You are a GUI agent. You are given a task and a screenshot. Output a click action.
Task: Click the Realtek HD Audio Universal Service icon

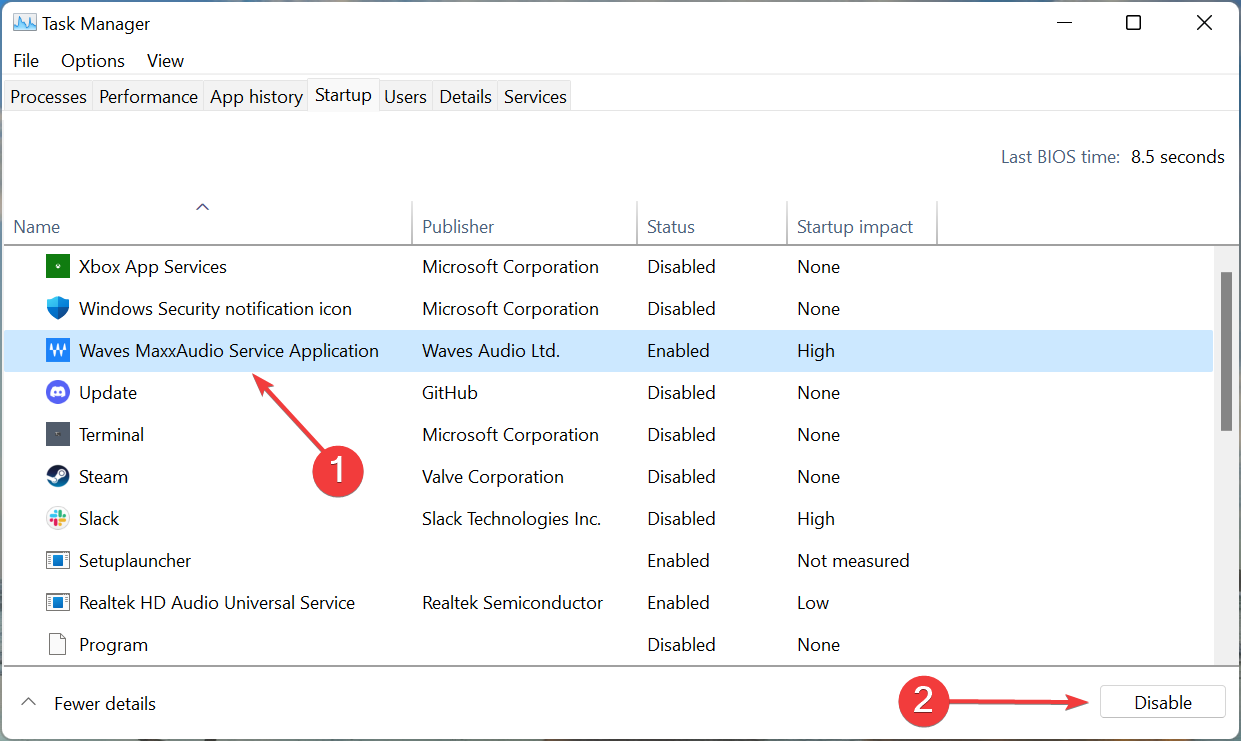click(x=57, y=602)
